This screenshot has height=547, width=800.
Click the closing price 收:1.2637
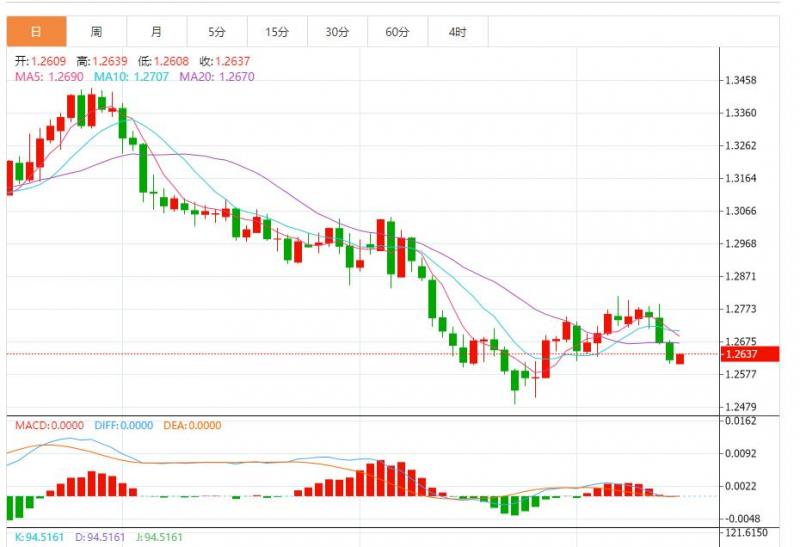click(225, 61)
